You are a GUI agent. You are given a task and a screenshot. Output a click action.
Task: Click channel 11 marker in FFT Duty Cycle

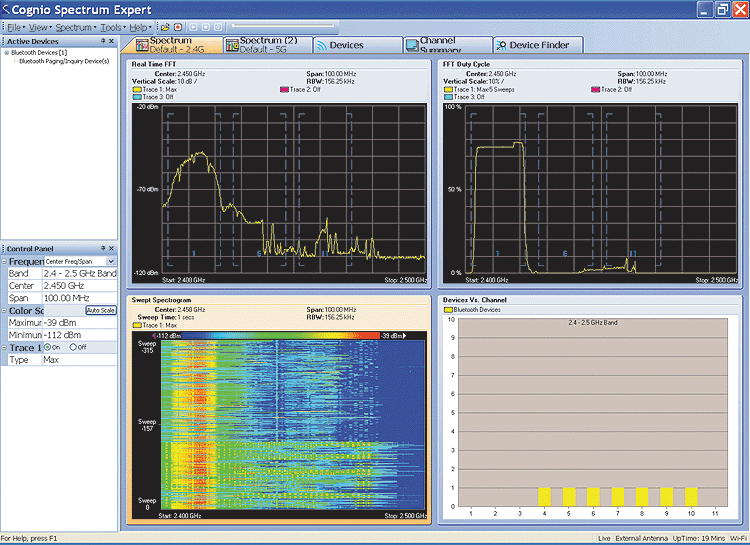tap(632, 253)
